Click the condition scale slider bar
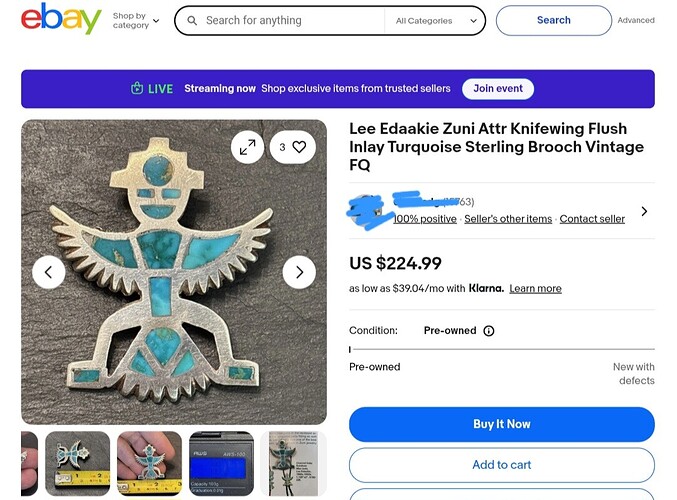This screenshot has height=500, width=677. click(502, 349)
